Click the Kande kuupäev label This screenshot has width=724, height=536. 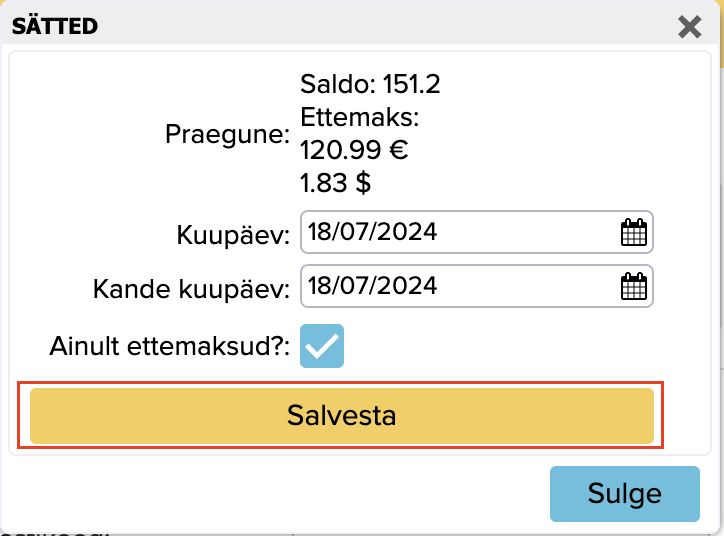point(191,289)
